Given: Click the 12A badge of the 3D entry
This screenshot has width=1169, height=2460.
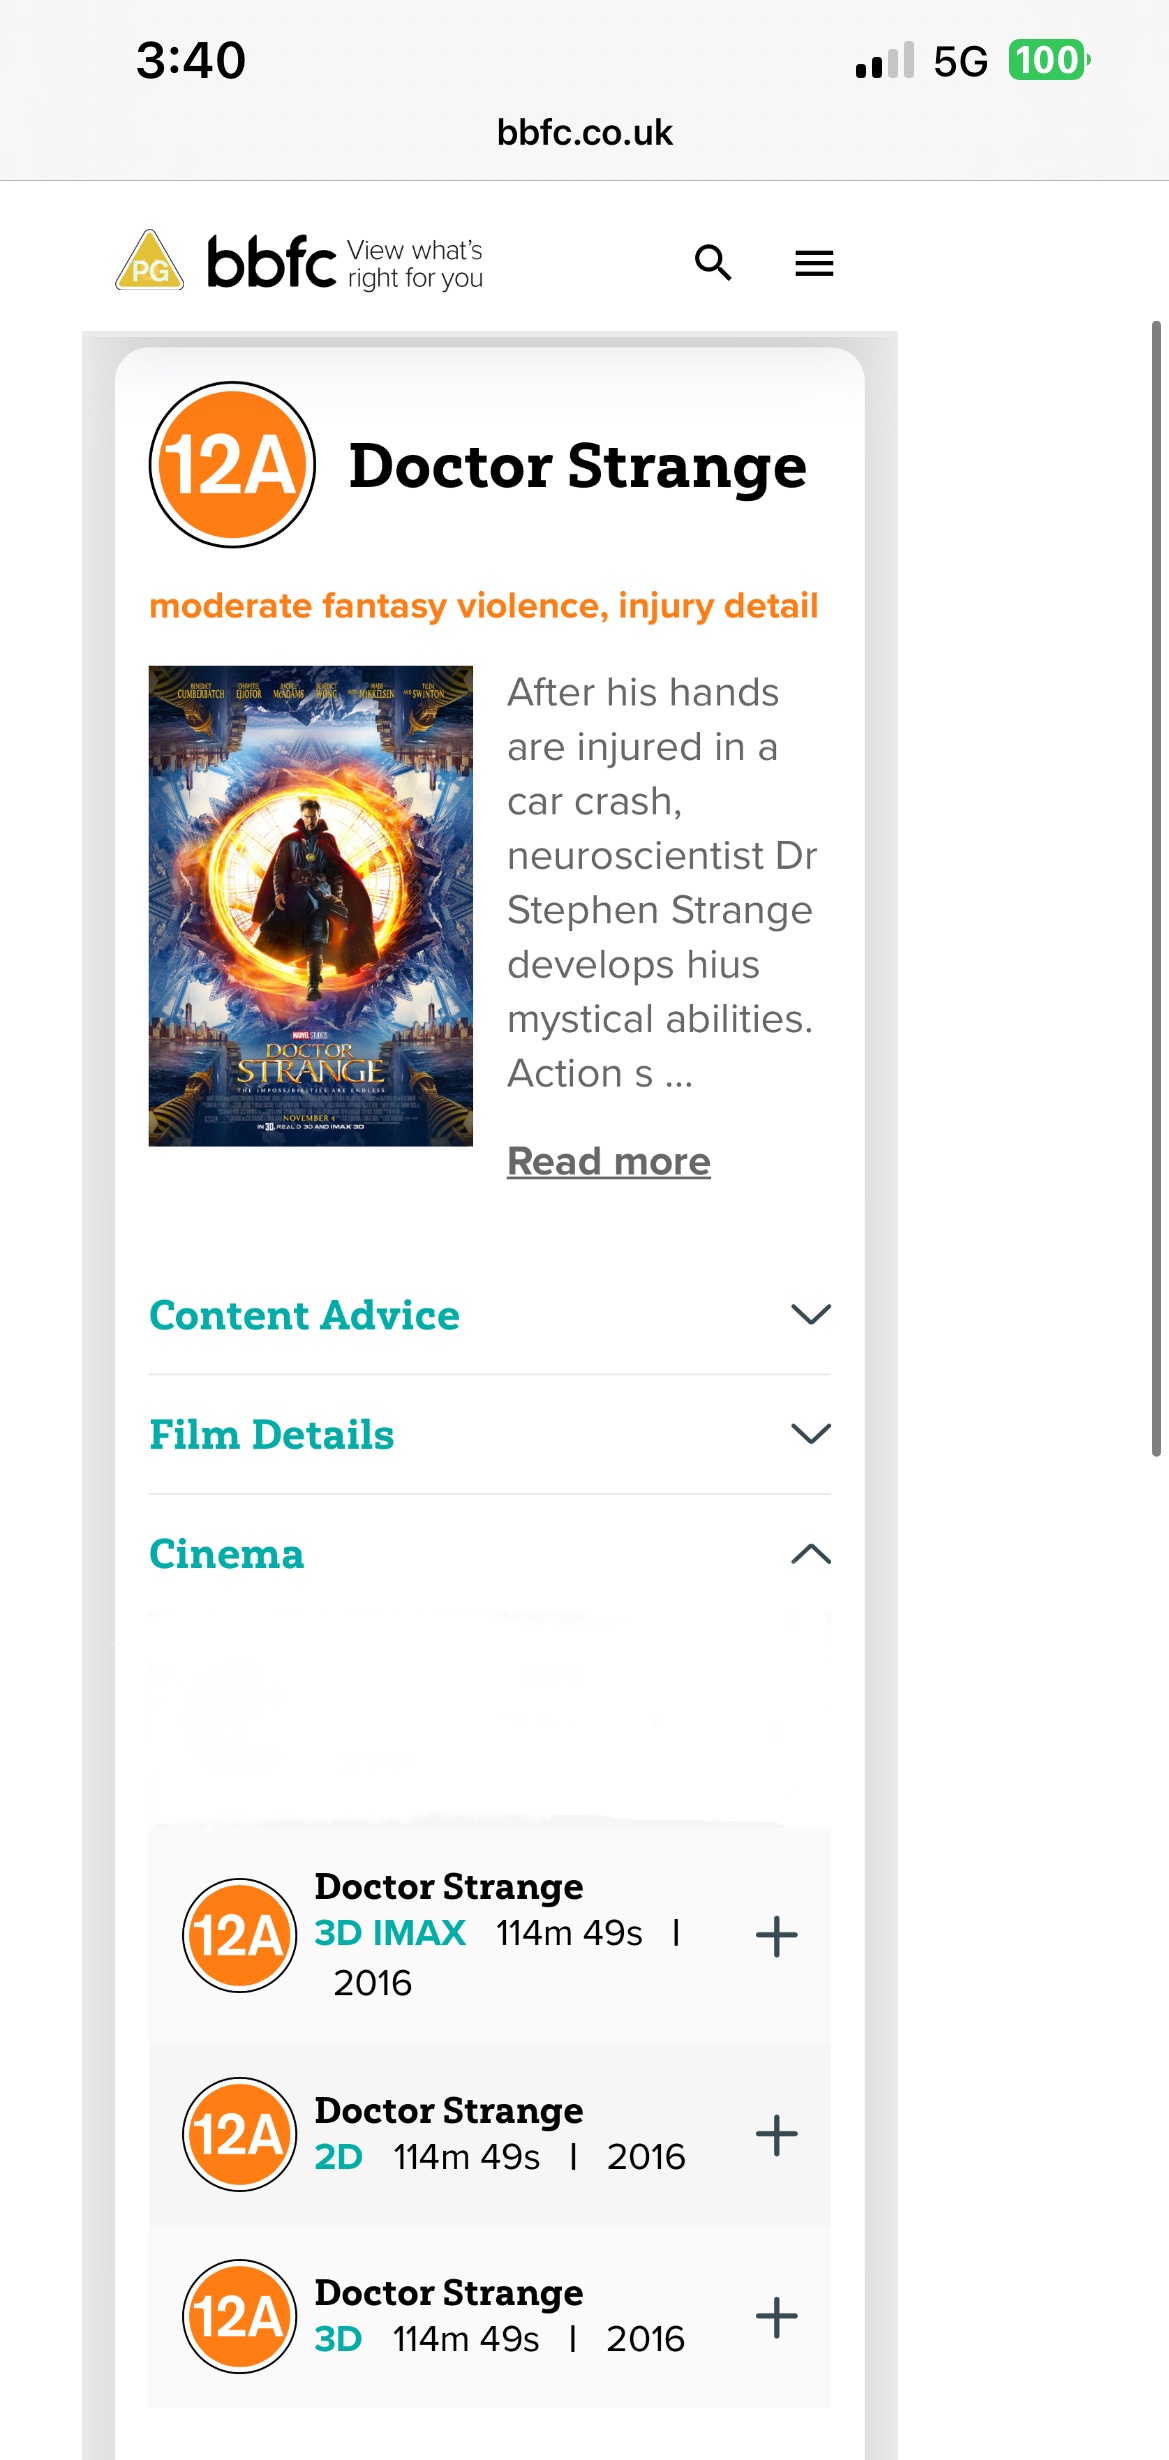Looking at the screenshot, I should 239,2316.
